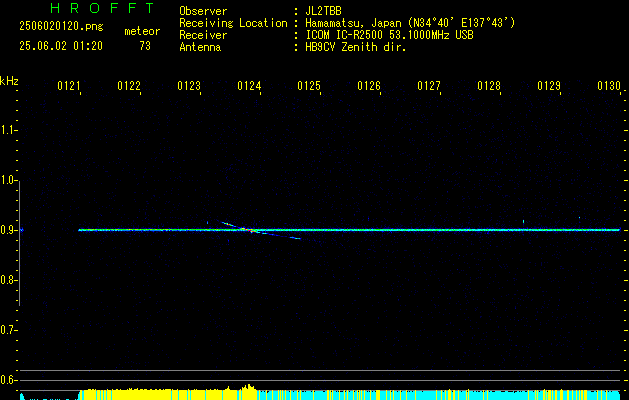Screen dimensions: 629x400
Task: Click the Observer label
Action: [203, 11]
